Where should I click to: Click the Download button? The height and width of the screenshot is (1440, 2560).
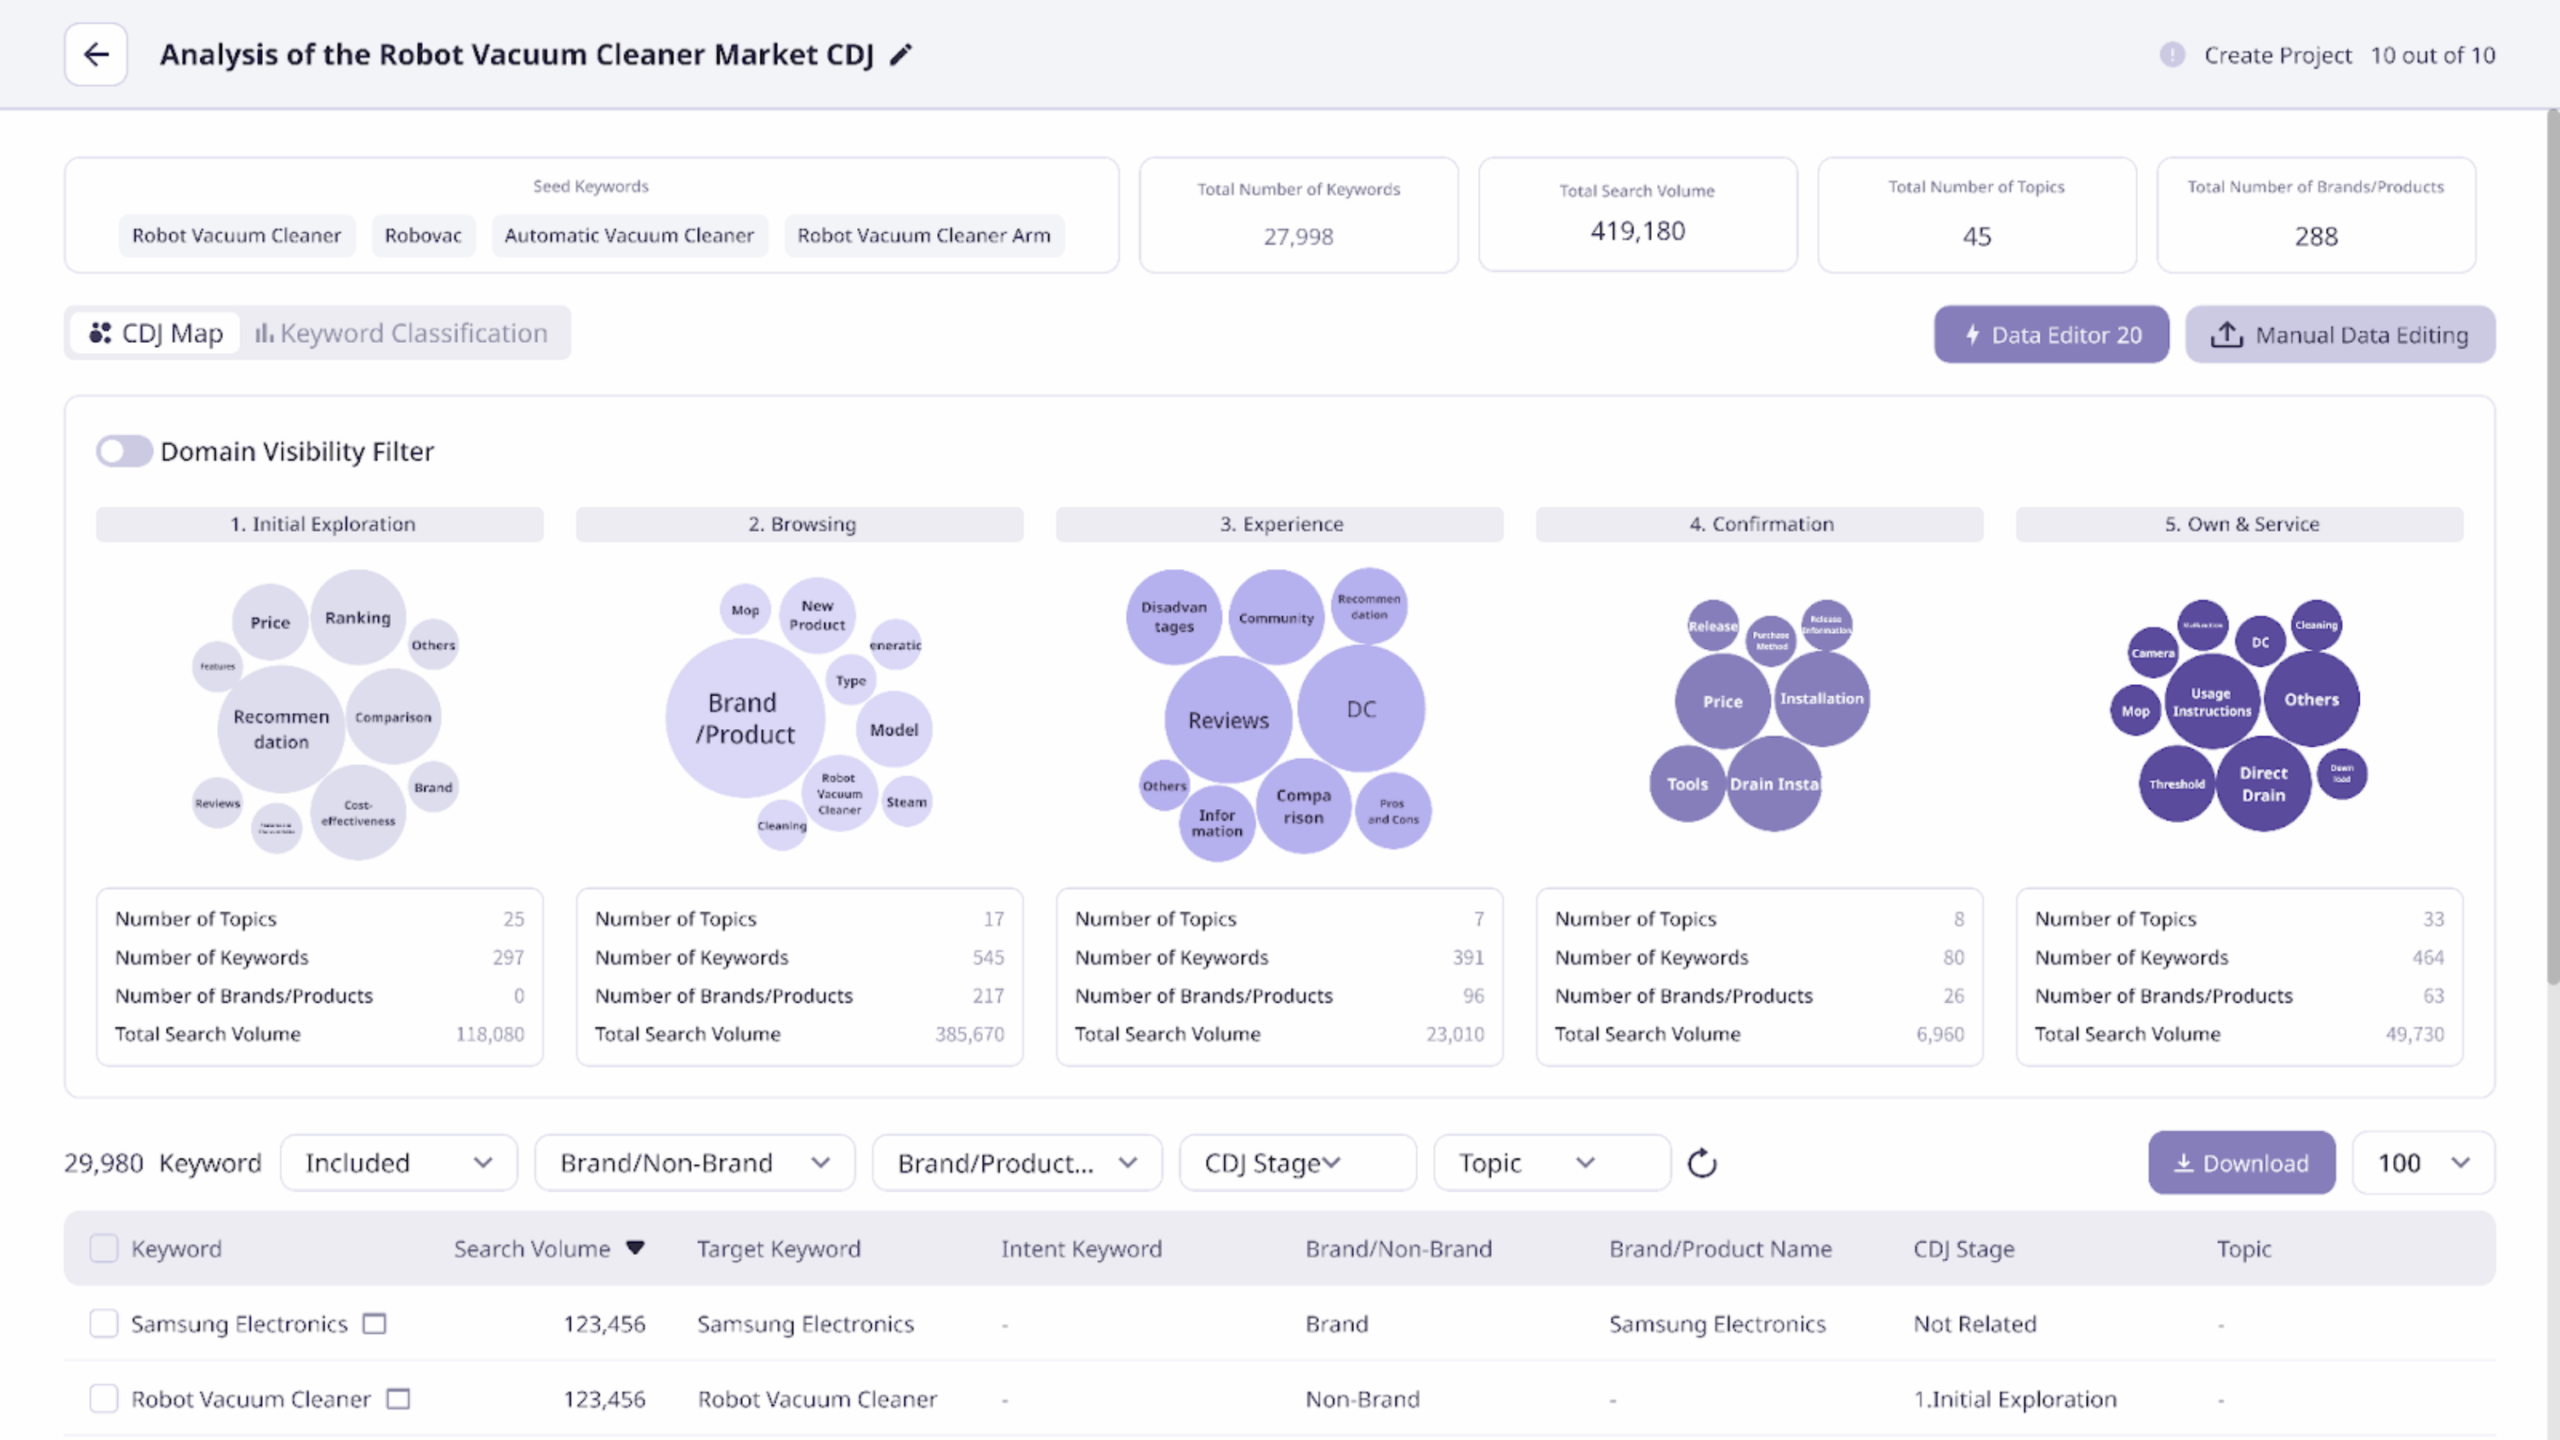click(2241, 1163)
